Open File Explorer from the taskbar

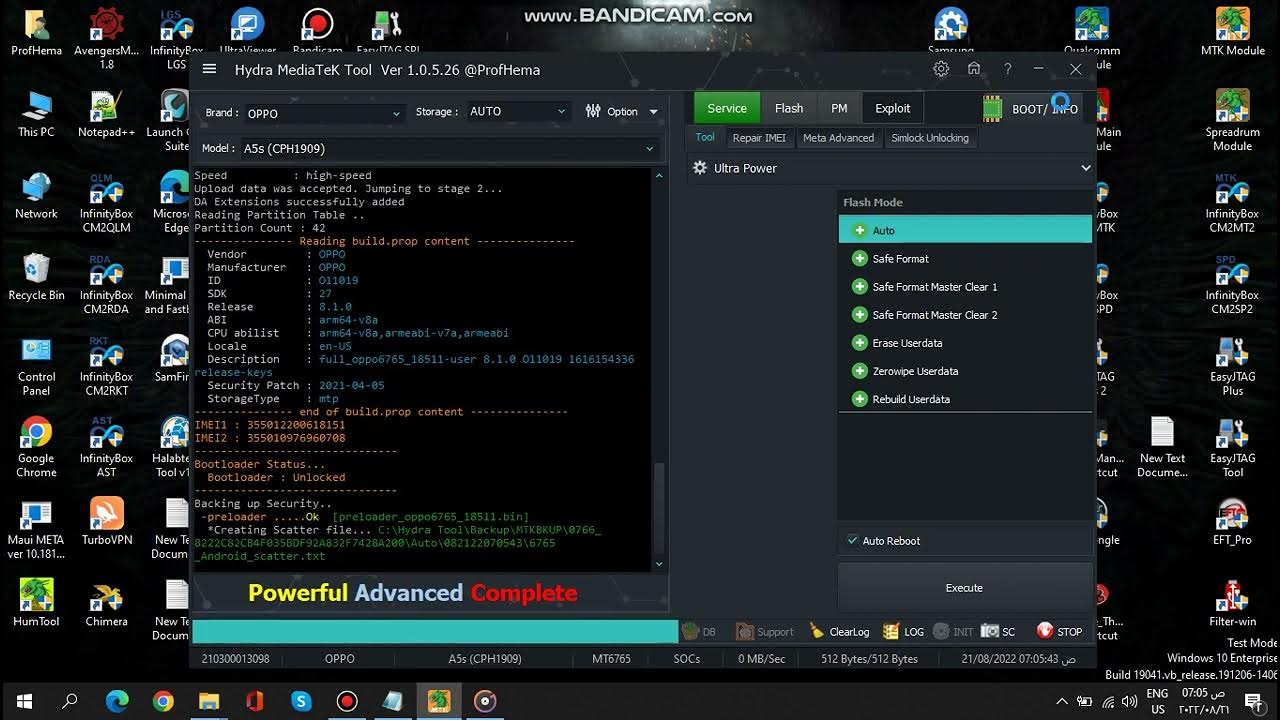coord(209,700)
